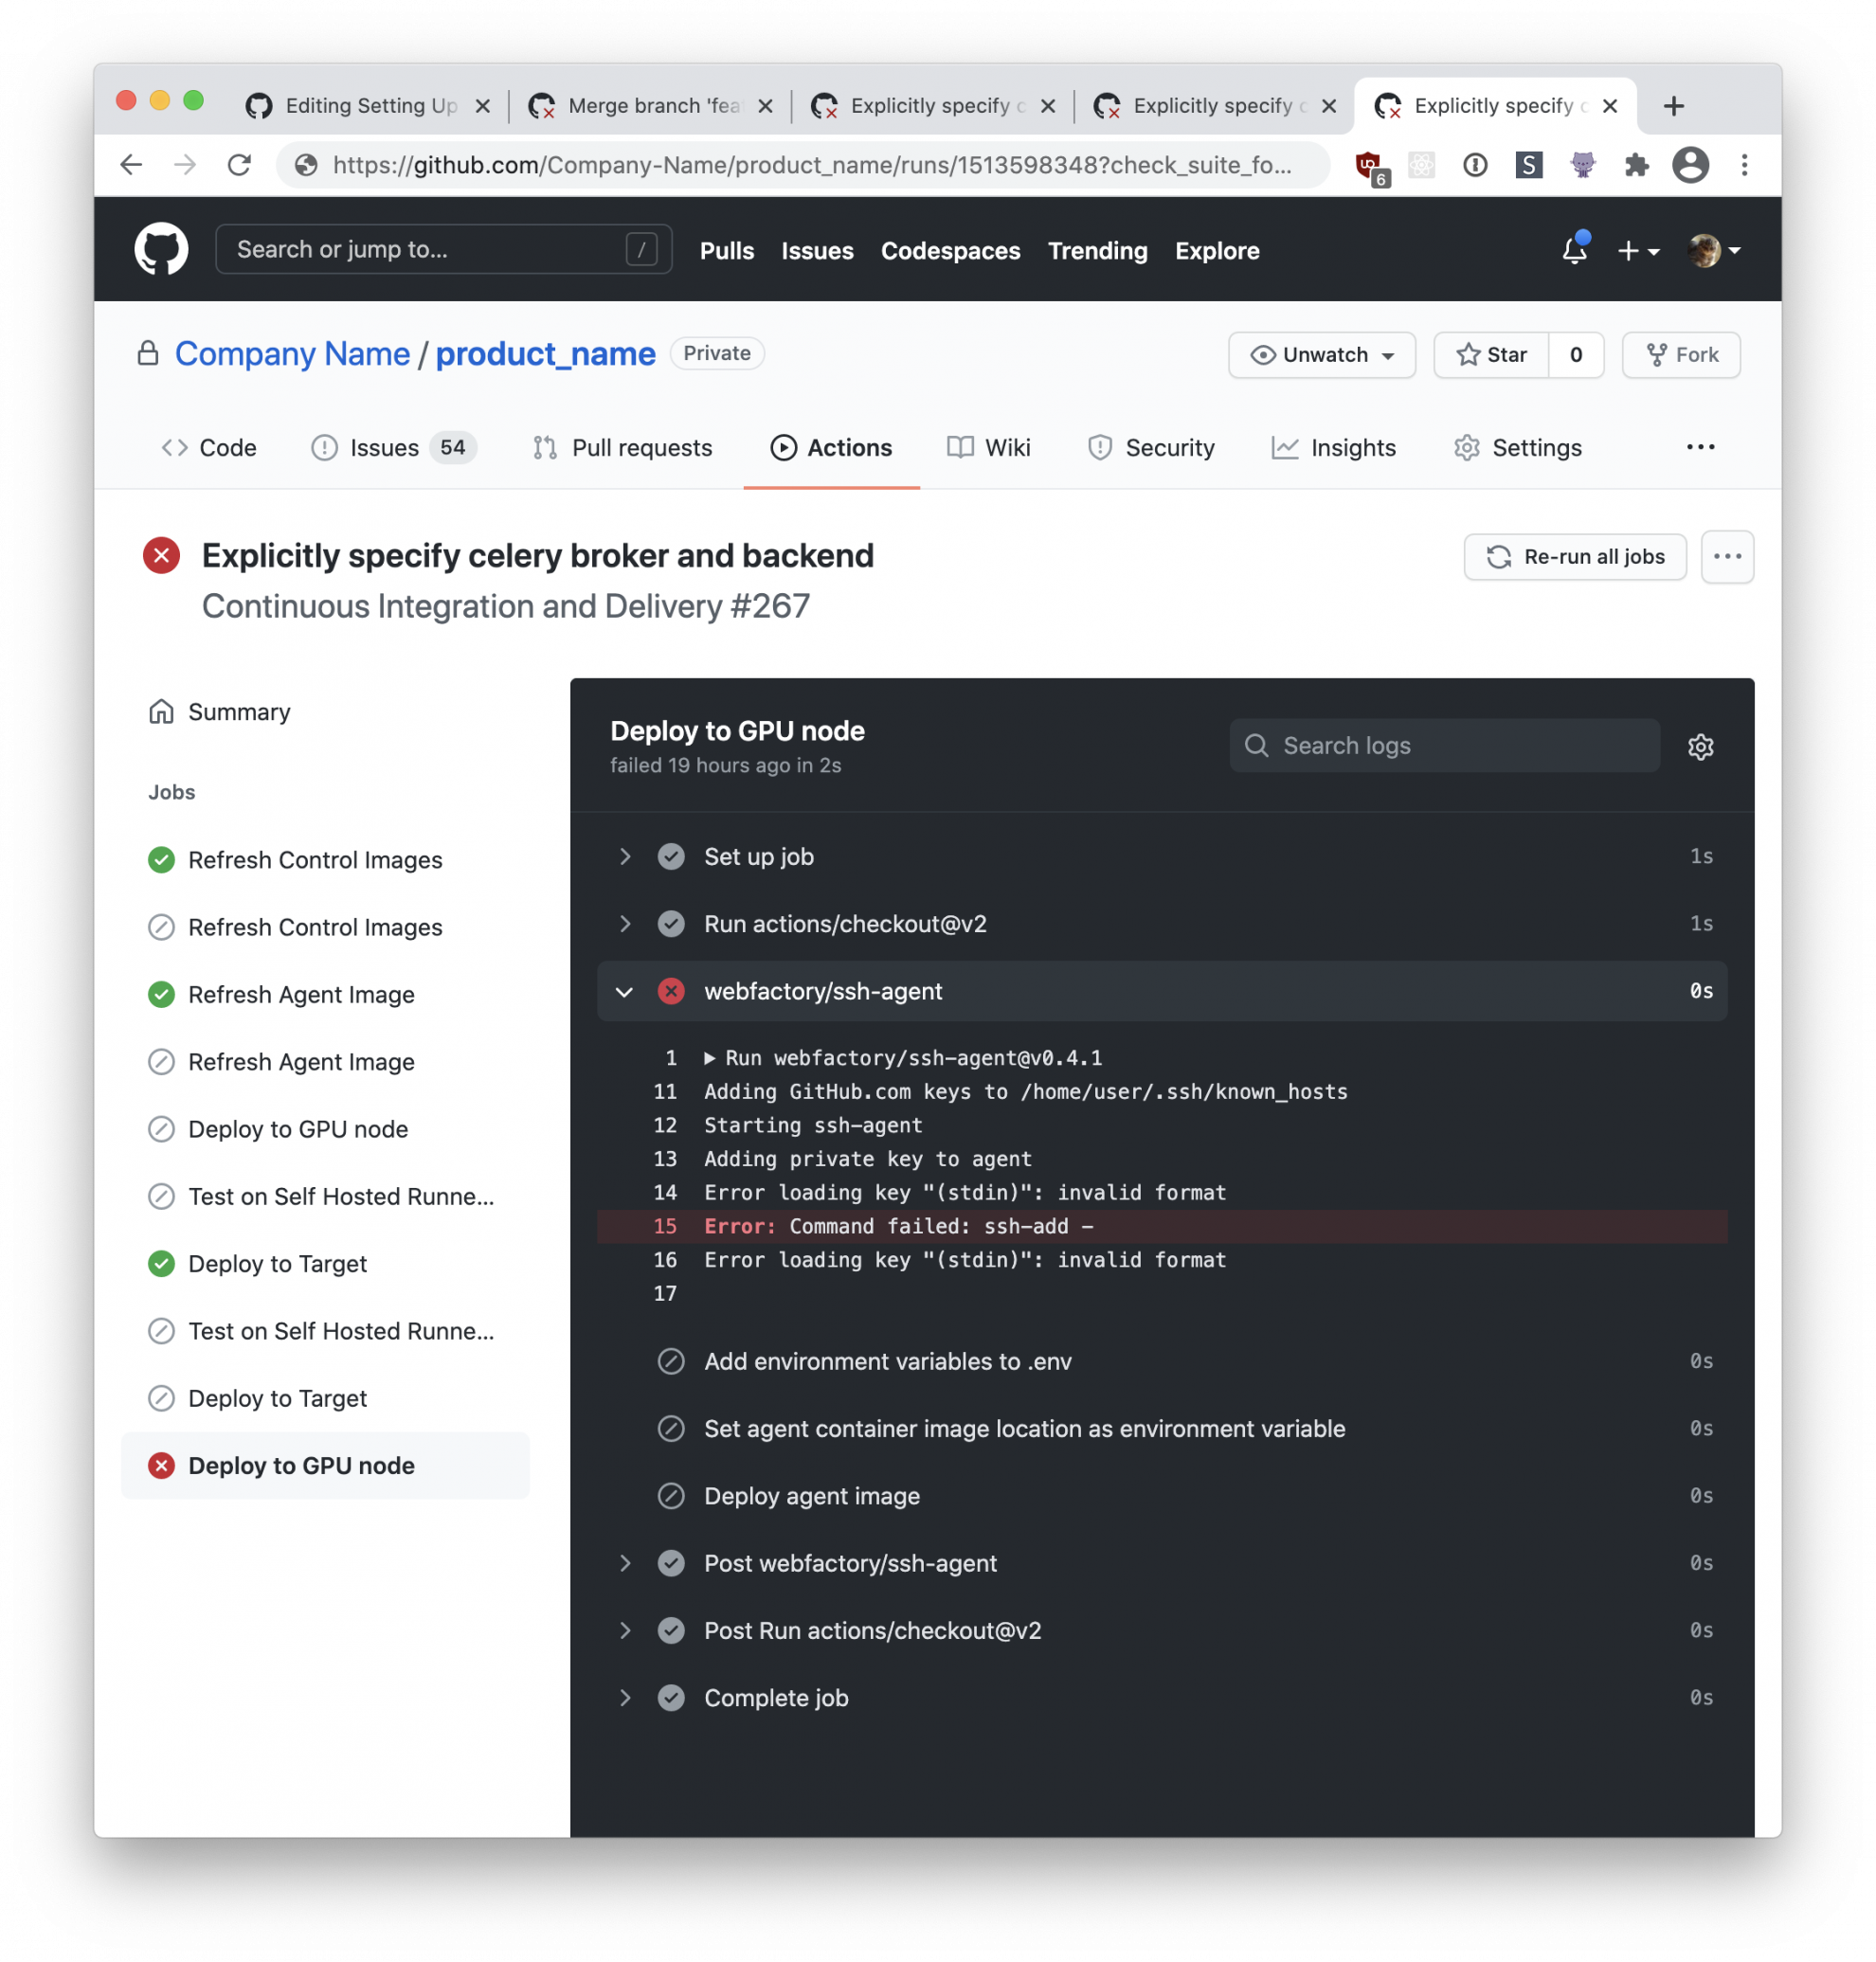Open the log viewer settings gear
Viewport: 1876px width, 1962px height.
click(x=1700, y=746)
